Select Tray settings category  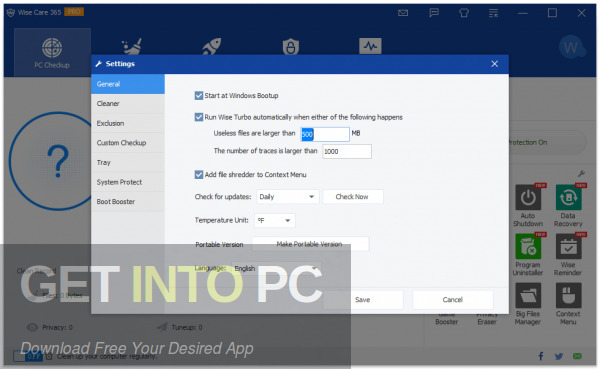pos(128,162)
